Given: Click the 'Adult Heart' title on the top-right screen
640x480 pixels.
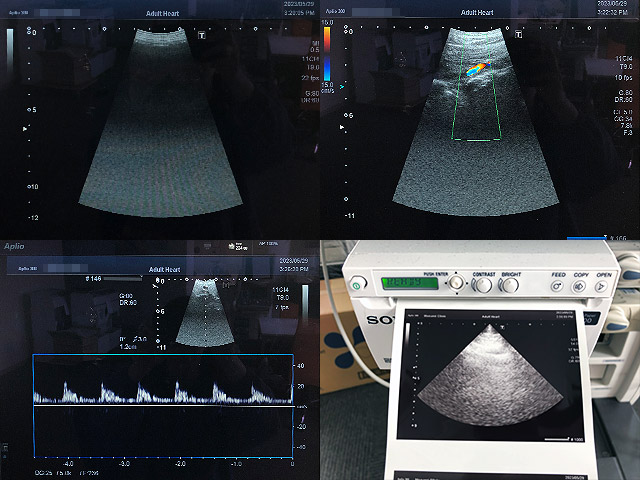Looking at the screenshot, I should pyautogui.click(x=477, y=13).
